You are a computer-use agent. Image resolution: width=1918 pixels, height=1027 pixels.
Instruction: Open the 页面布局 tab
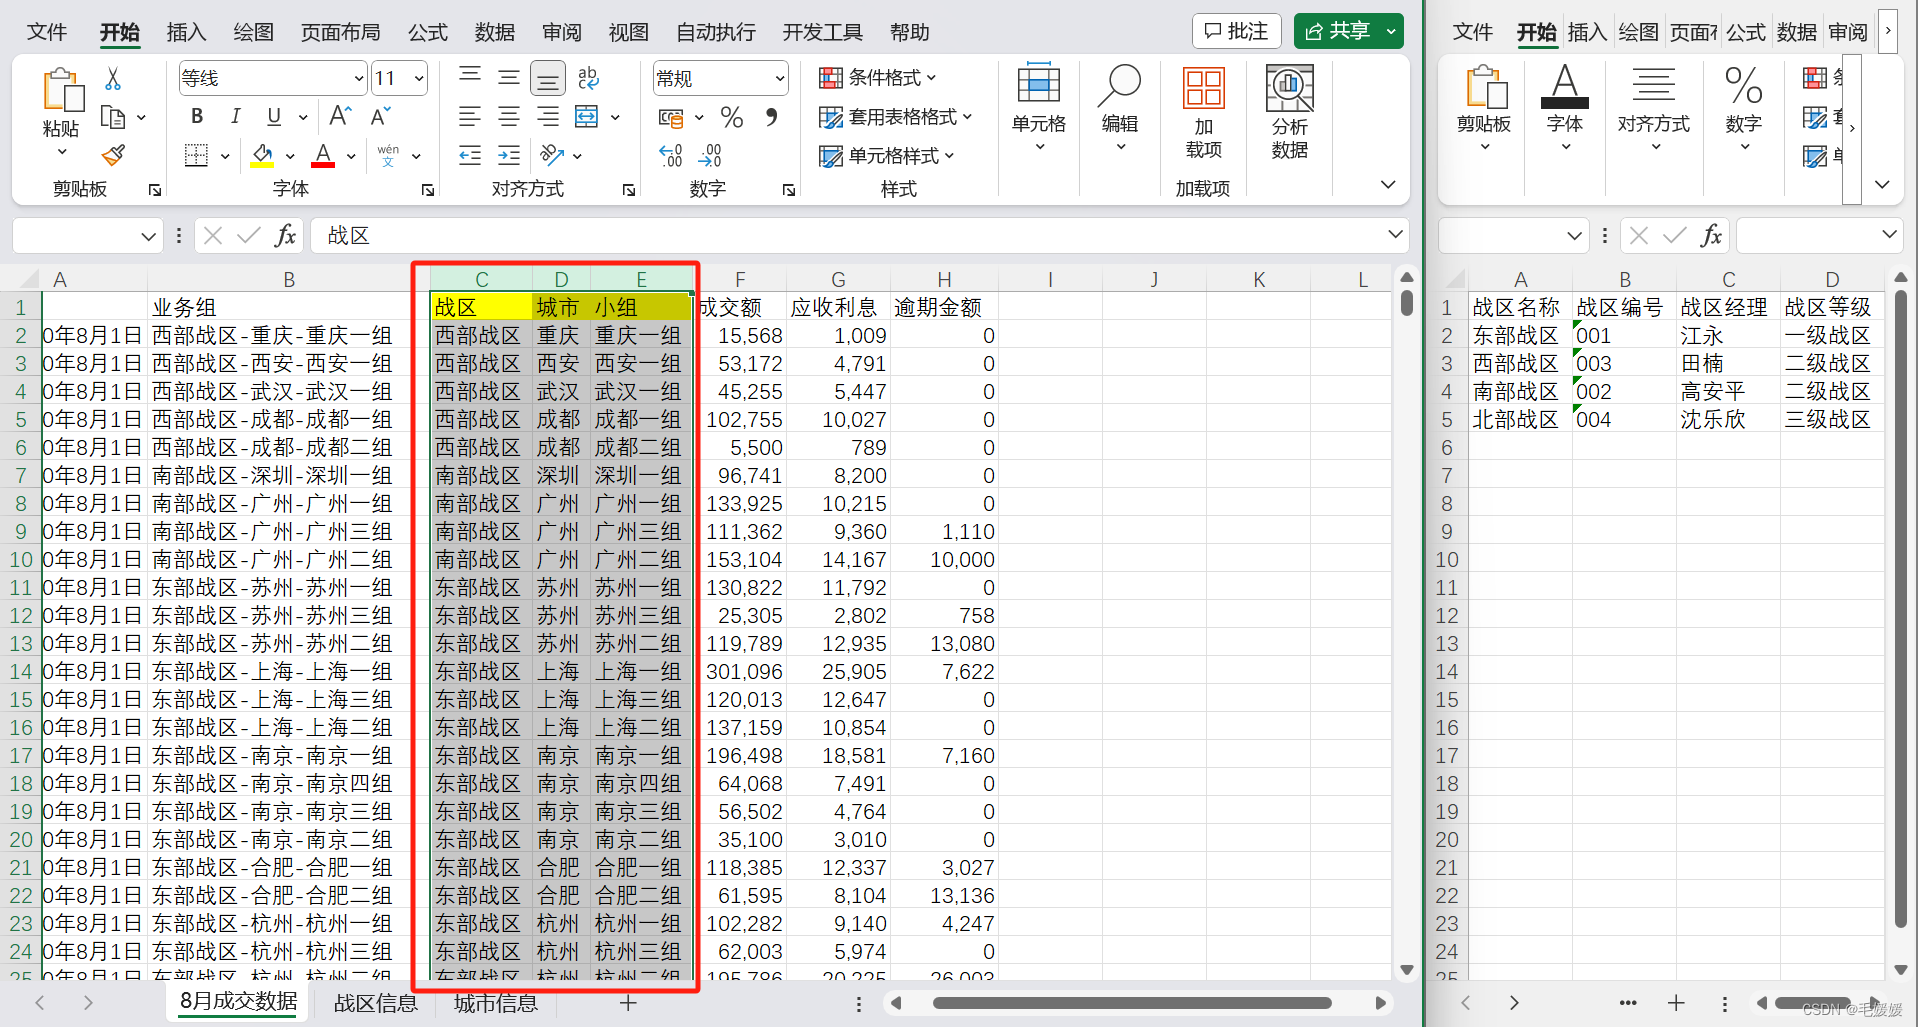click(341, 32)
